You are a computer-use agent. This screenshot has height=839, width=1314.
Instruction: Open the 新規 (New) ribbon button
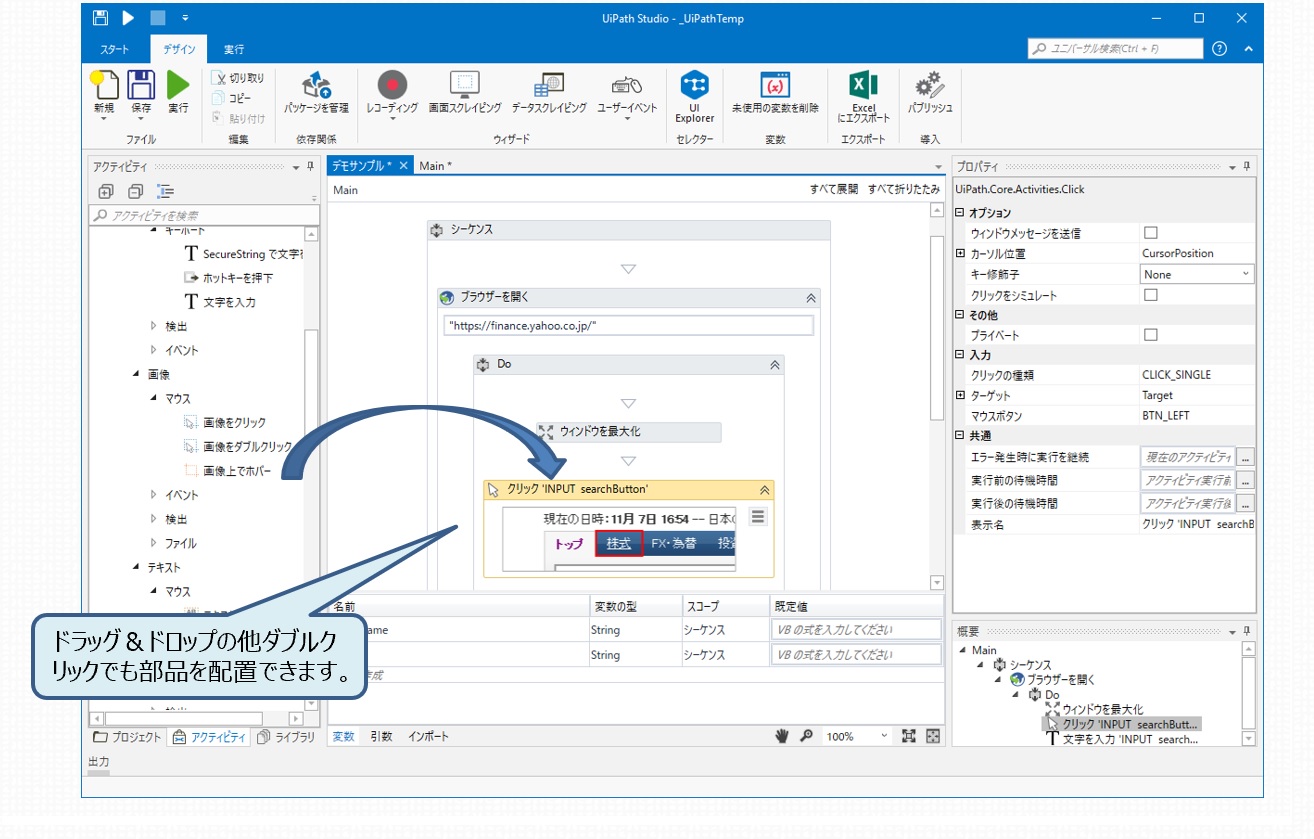tap(104, 93)
